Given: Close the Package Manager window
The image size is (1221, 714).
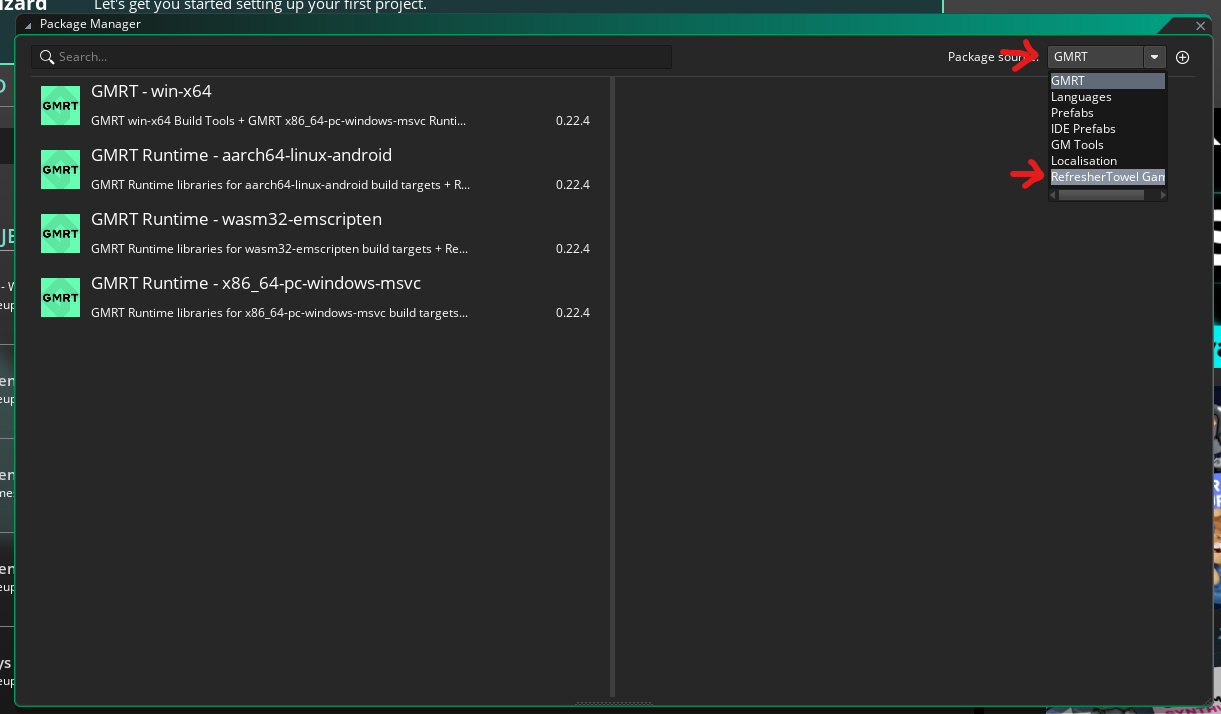Looking at the screenshot, I should click(x=1201, y=25).
